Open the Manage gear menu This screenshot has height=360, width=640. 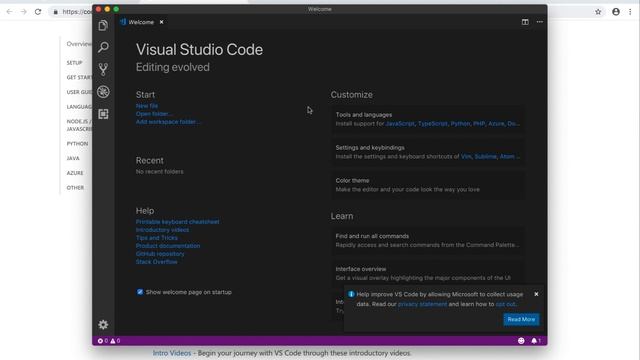103,324
